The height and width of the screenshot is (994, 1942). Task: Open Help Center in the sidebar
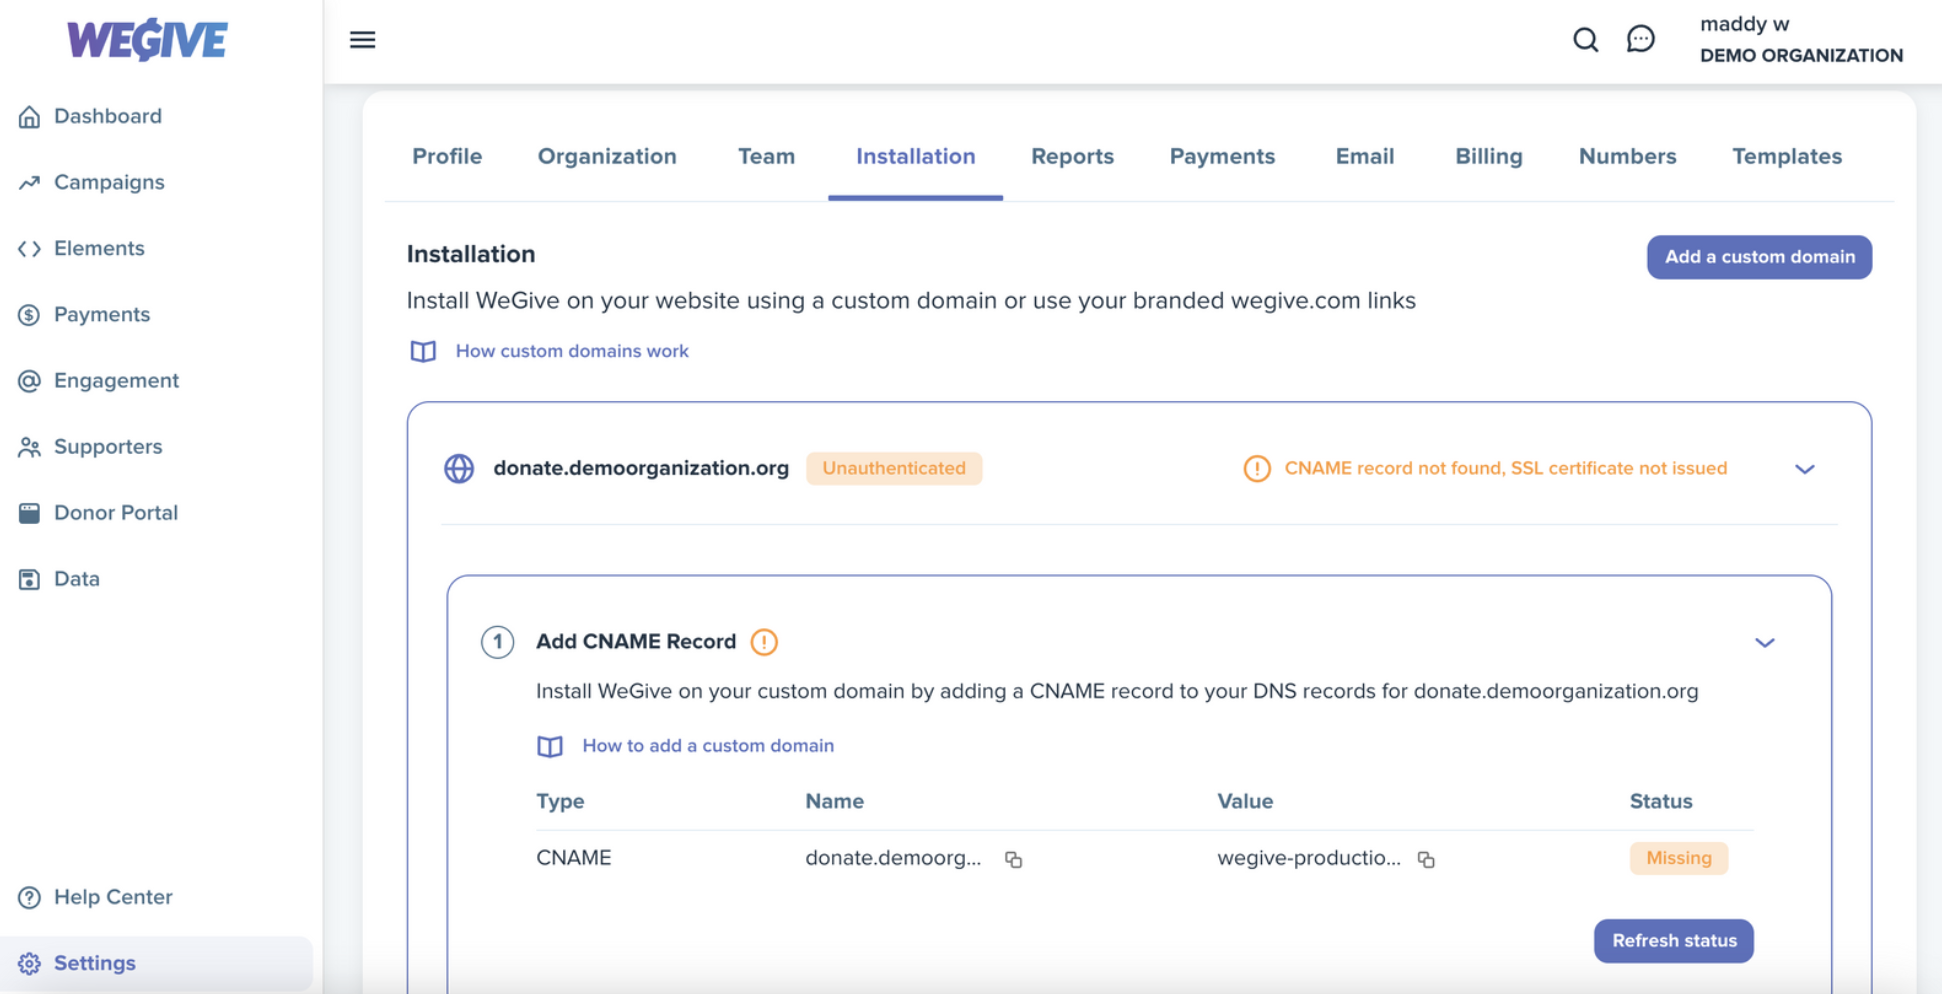(113, 897)
